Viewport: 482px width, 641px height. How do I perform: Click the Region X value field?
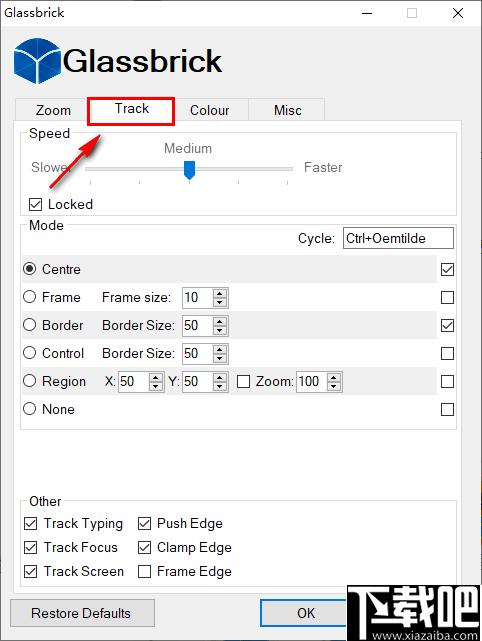[134, 381]
